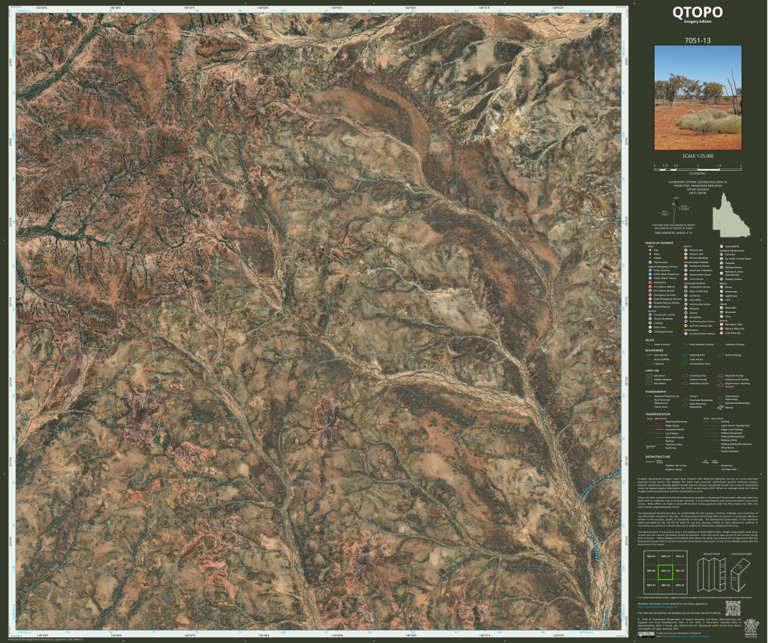Click the Camping Ground legend icon
The height and width of the screenshot is (643, 768).
pyautogui.click(x=650, y=332)
